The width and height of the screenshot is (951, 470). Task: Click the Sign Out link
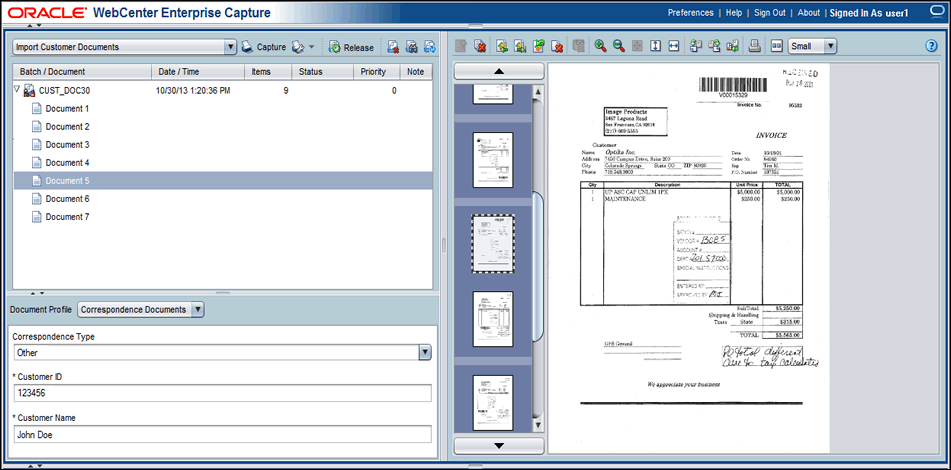point(770,13)
